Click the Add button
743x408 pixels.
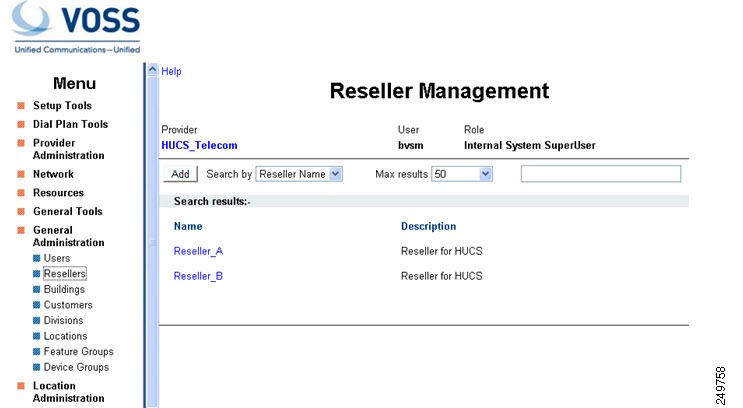[x=181, y=174]
